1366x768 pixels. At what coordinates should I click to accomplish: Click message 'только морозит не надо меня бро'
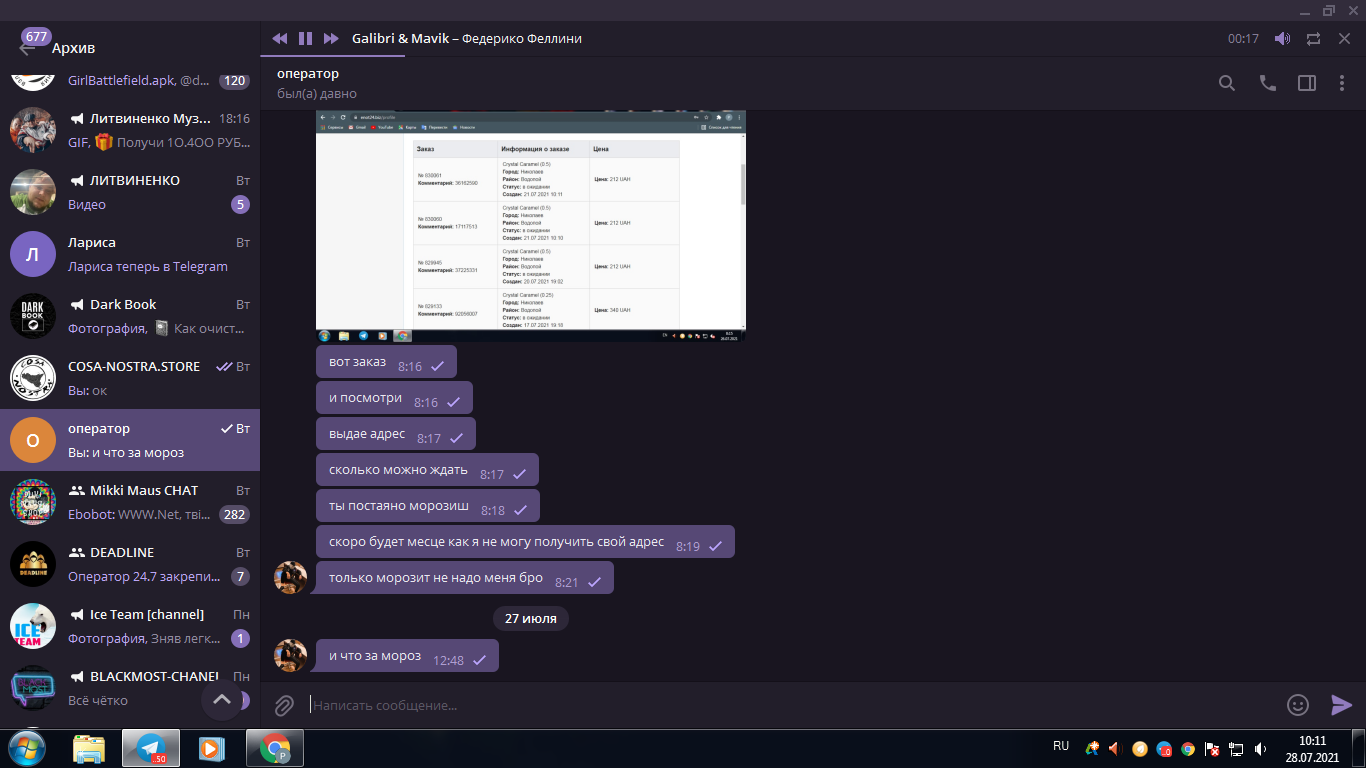pyautogui.click(x=465, y=578)
